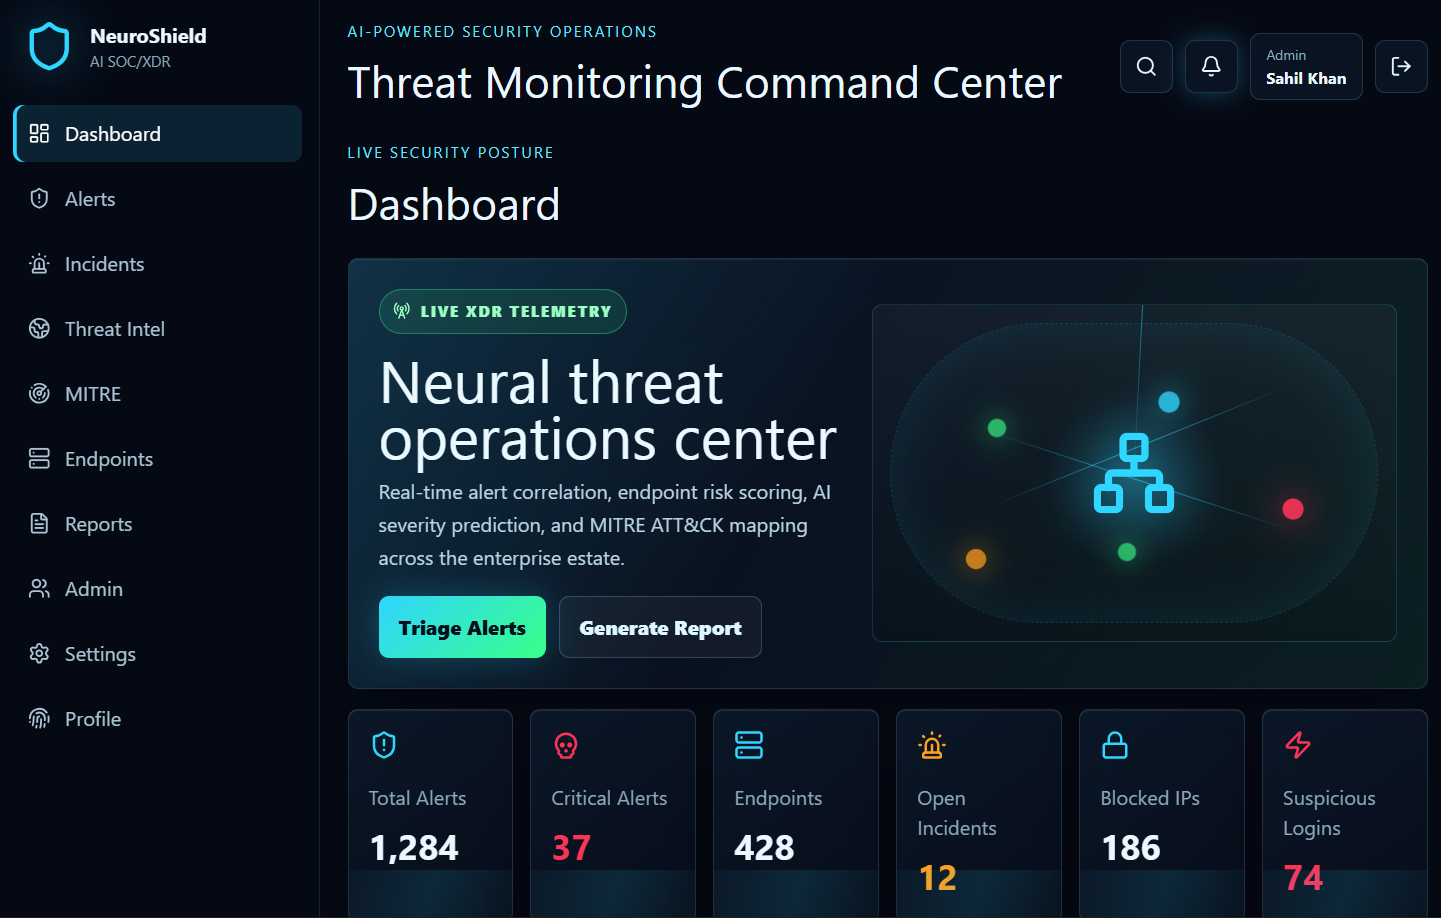Click the network node icon in telemetry graphic

pos(1134,473)
